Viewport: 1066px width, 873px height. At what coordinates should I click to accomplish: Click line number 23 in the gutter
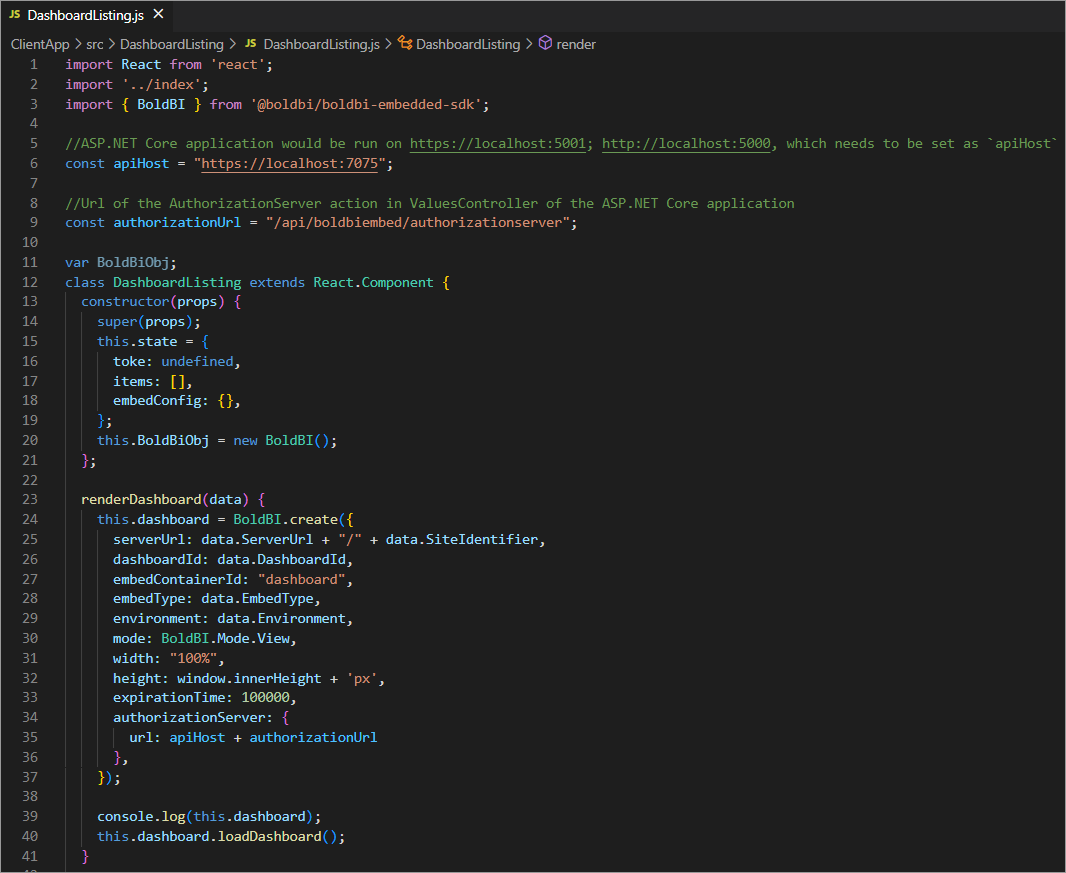[30, 499]
